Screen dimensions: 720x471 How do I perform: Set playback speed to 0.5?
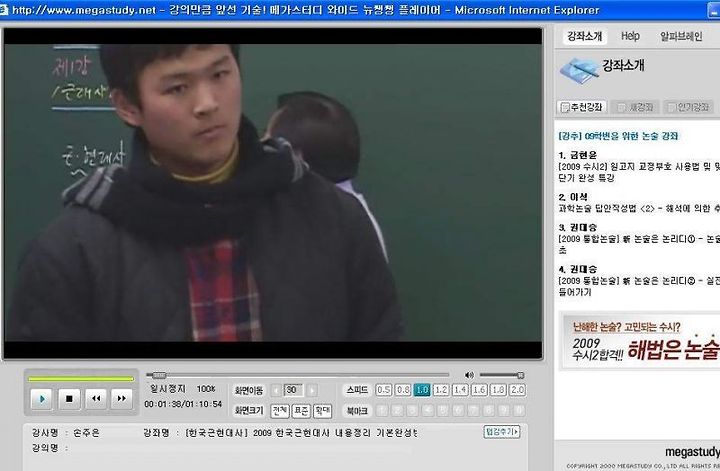[x=383, y=390]
